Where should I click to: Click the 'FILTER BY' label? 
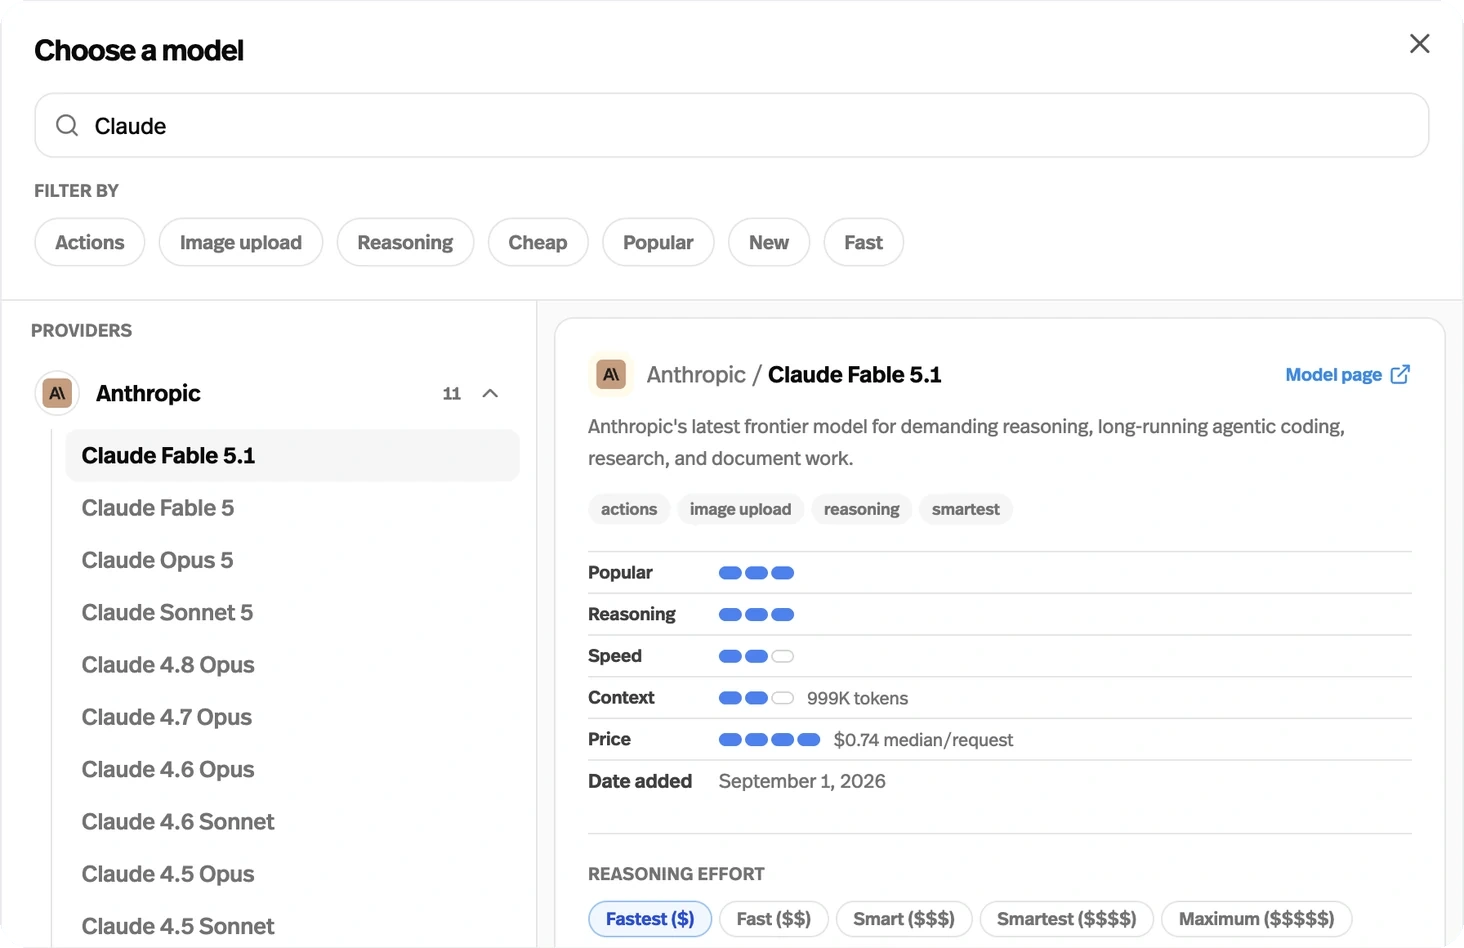click(x=76, y=190)
